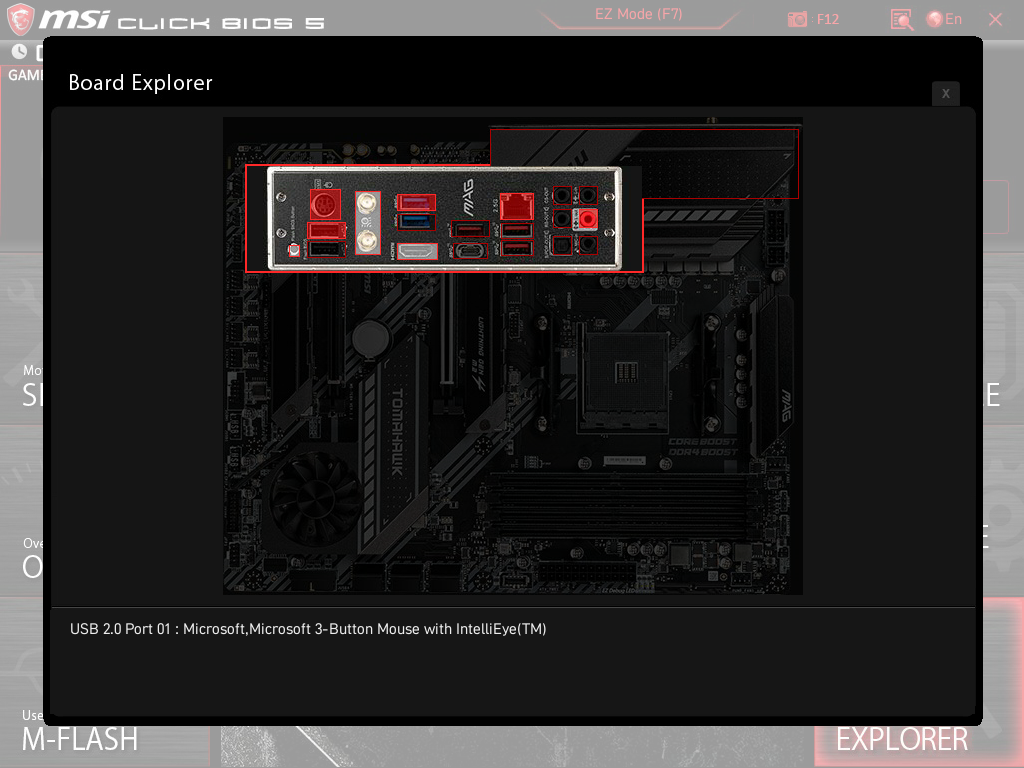
Task: Select the Wi-Fi antenna connectors
Action: 368,223
